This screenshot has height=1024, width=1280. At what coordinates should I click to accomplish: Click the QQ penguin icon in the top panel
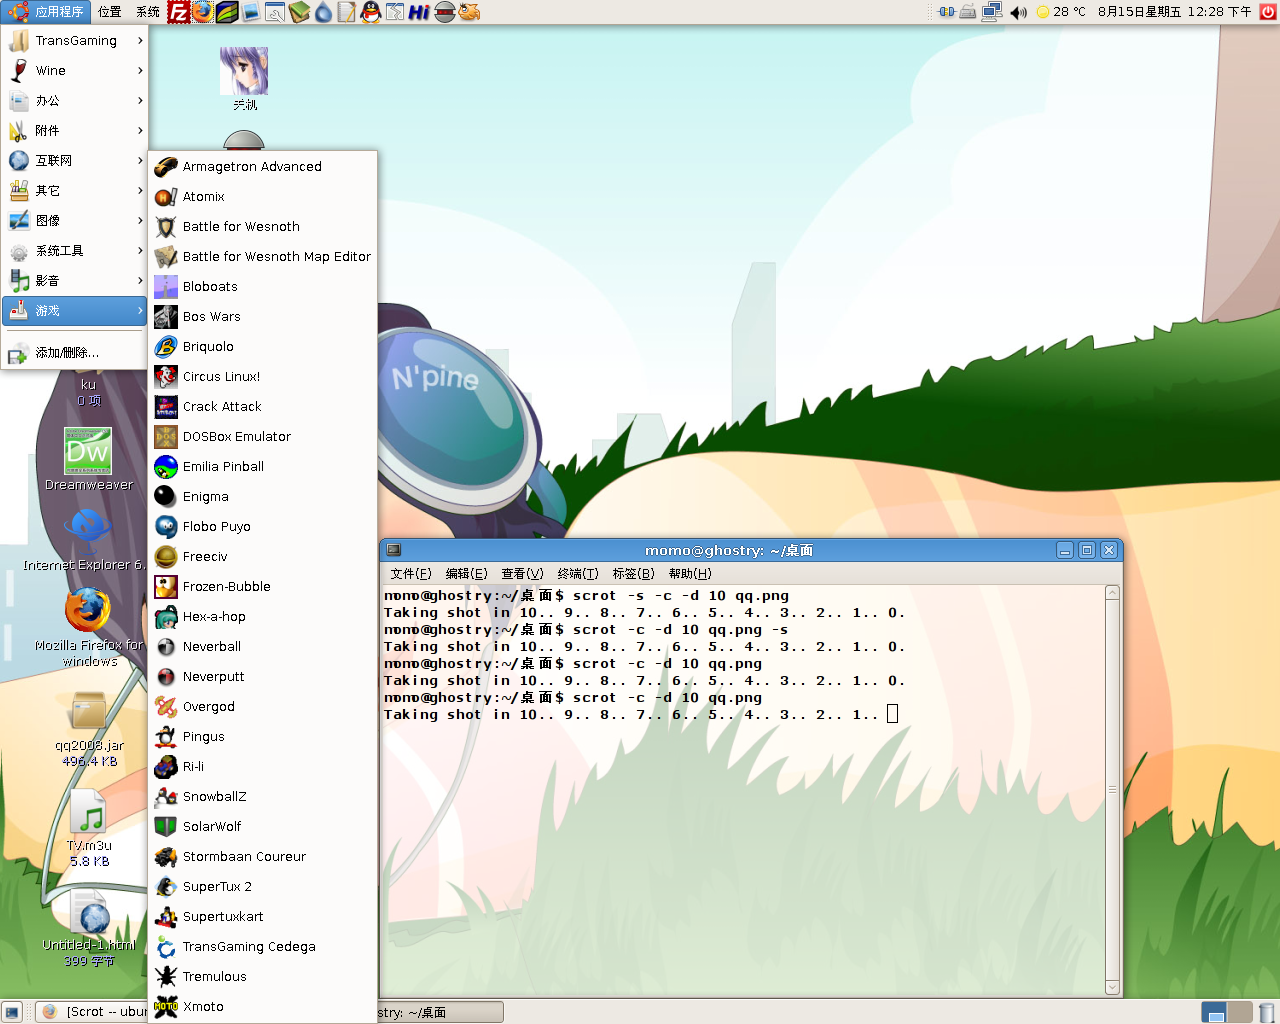371,12
